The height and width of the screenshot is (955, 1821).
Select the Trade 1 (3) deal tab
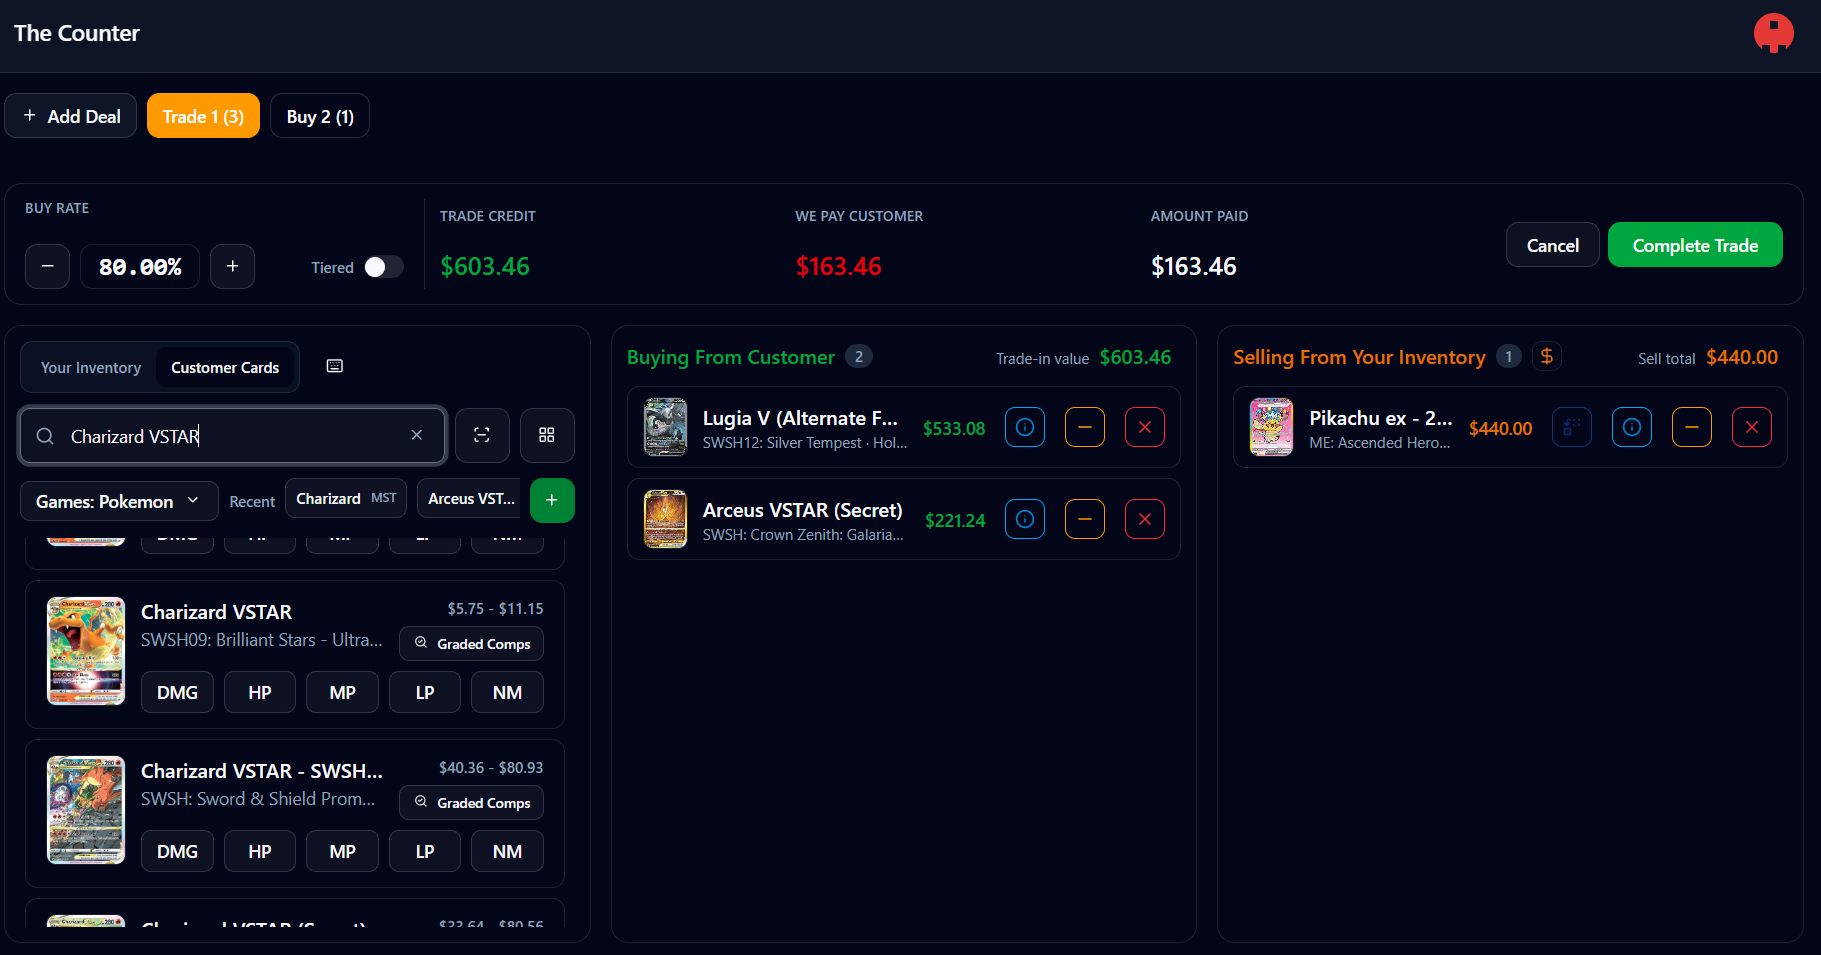[x=203, y=116]
